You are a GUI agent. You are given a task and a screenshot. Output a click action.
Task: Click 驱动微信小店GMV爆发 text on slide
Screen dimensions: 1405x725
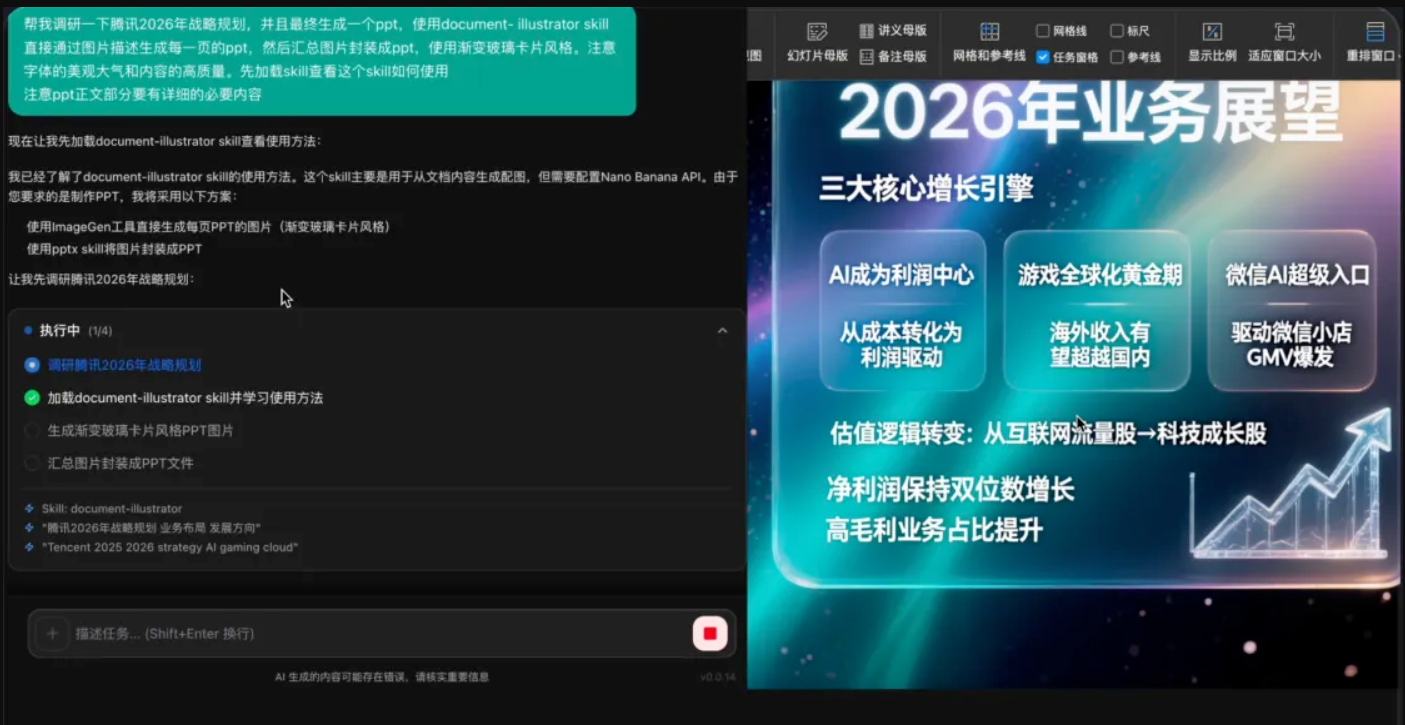1291,345
